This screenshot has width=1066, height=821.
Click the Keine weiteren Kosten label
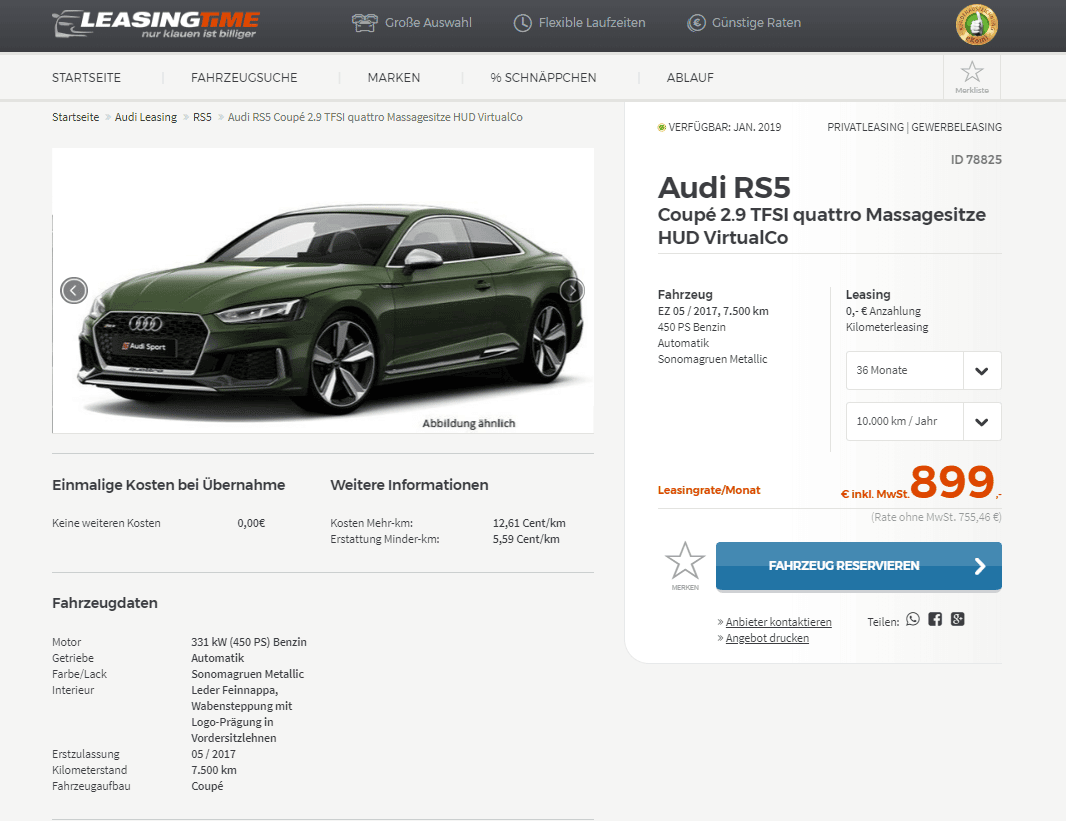pos(106,523)
